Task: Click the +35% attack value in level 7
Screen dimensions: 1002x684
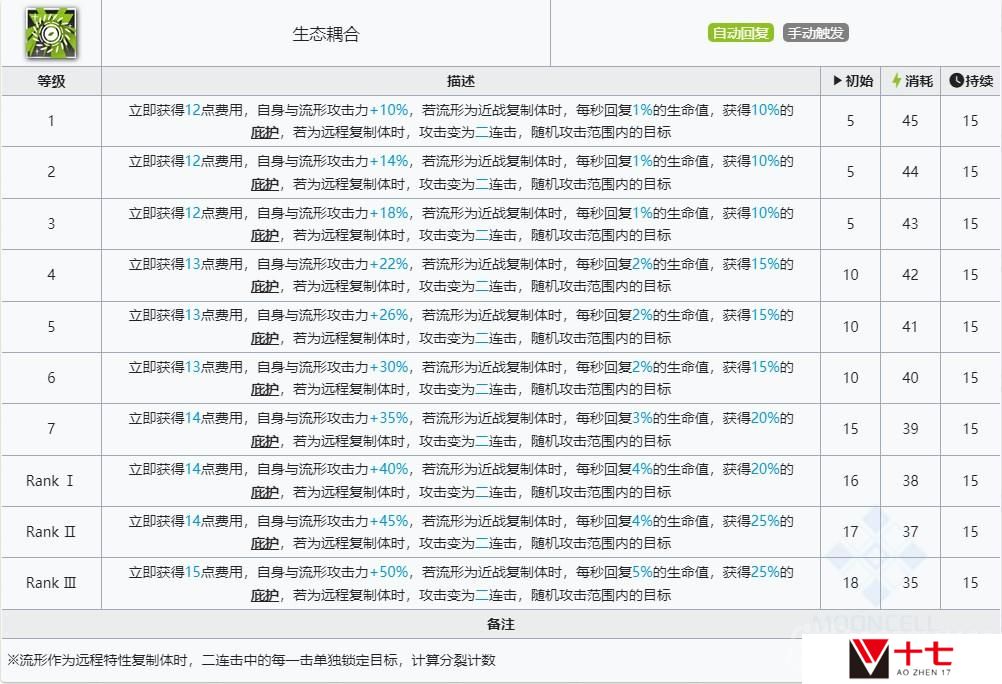Action: click(x=389, y=418)
